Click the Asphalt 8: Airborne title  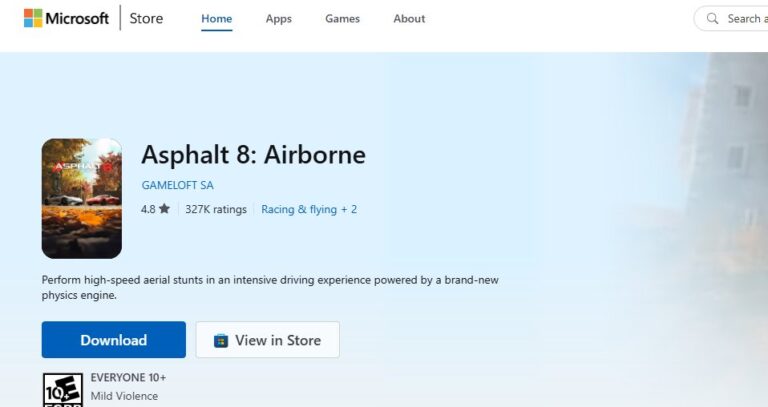point(253,155)
